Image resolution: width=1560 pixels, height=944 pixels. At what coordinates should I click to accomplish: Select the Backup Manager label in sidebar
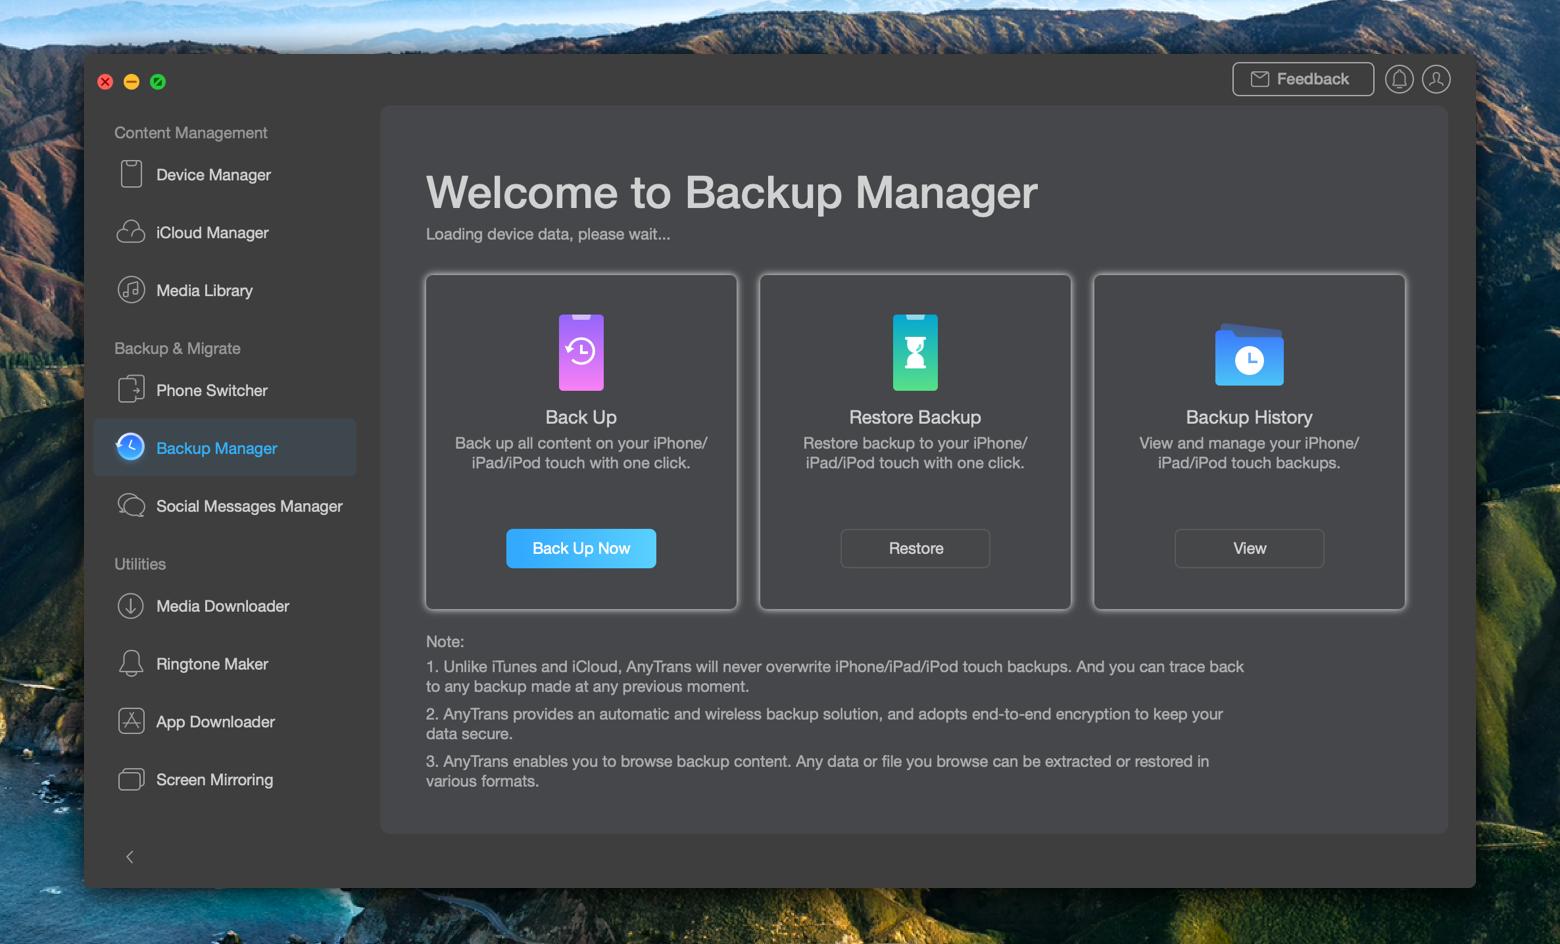[x=216, y=448]
